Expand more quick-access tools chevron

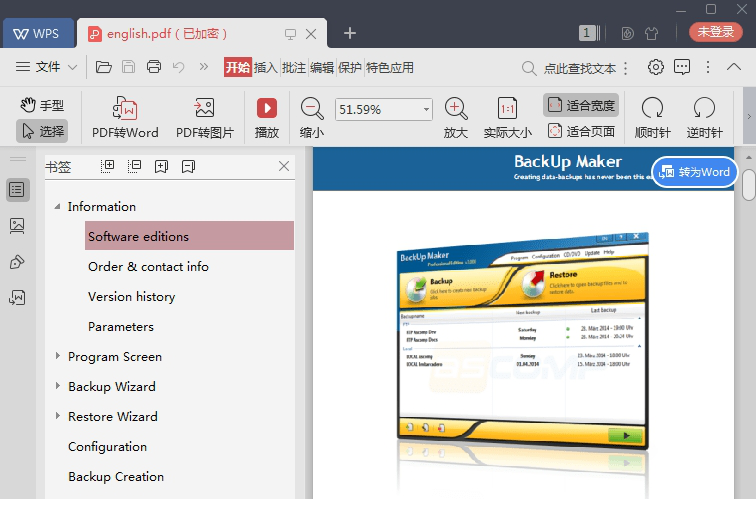click(x=204, y=67)
